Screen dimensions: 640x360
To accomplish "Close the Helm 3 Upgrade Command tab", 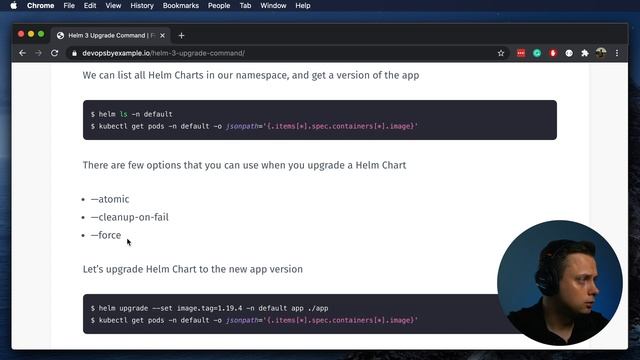I will tap(162, 36).
